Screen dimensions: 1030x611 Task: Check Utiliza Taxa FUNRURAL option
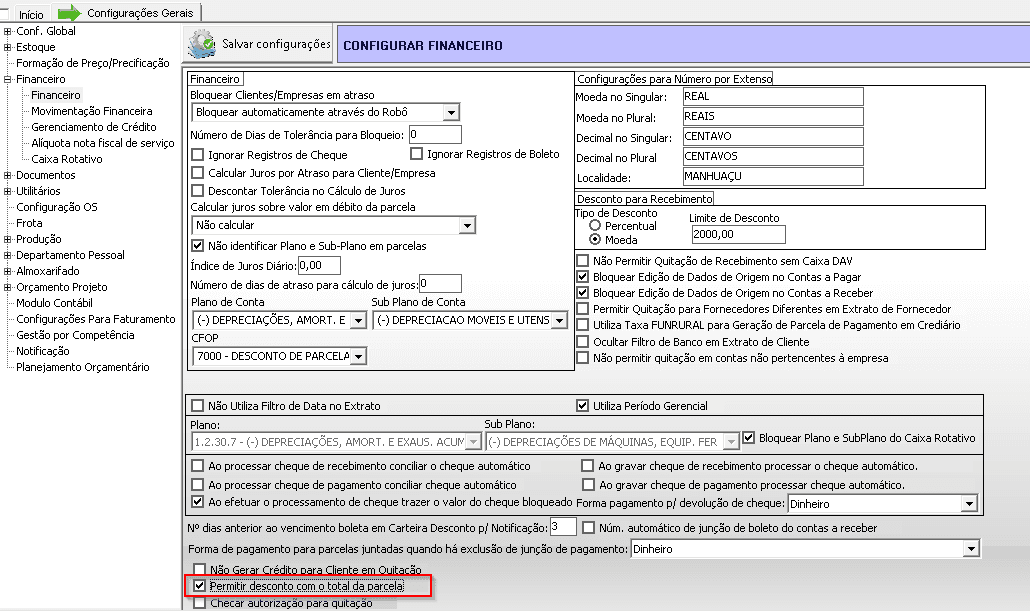pos(583,325)
